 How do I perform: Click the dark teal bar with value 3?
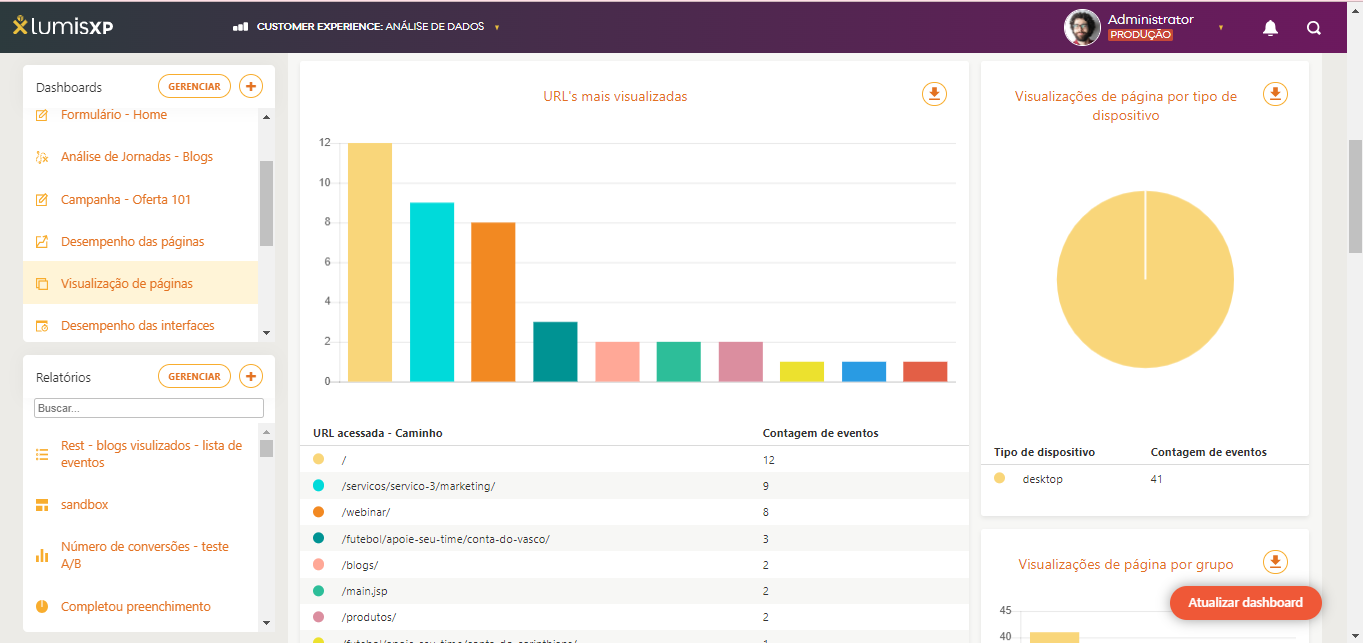coord(555,351)
